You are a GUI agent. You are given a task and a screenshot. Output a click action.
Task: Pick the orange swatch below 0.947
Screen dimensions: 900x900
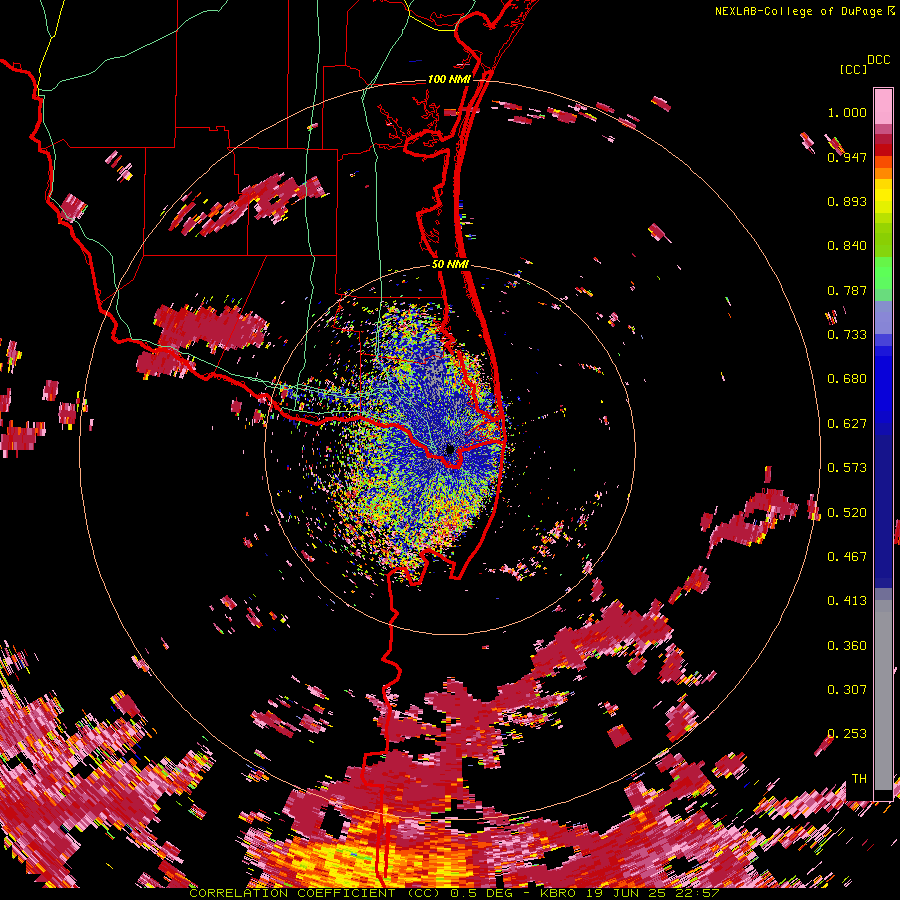[883, 172]
